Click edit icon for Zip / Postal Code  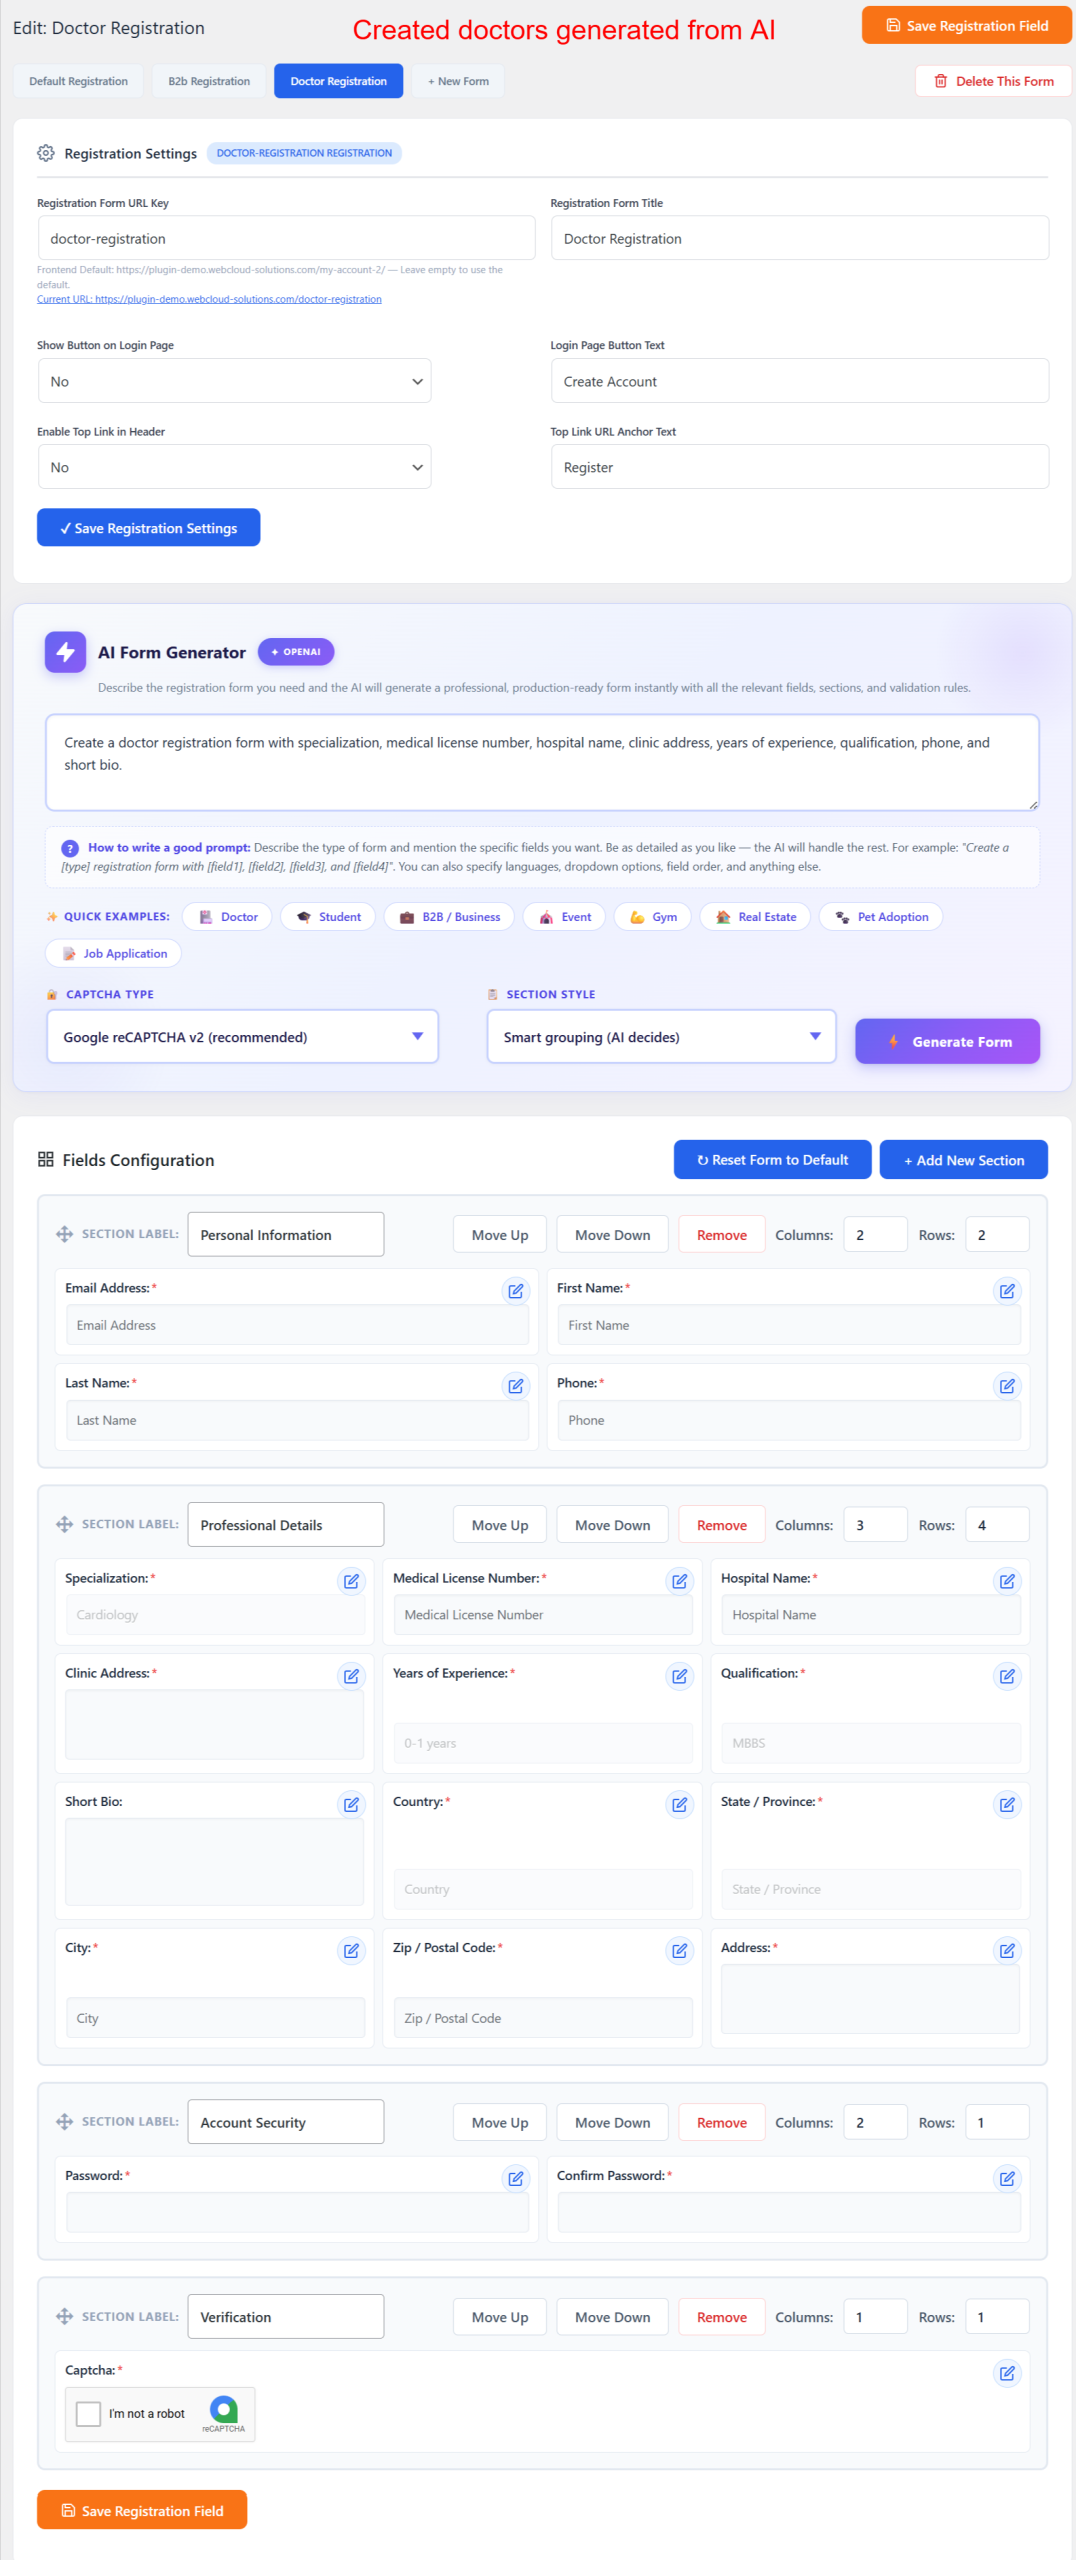click(x=679, y=1951)
